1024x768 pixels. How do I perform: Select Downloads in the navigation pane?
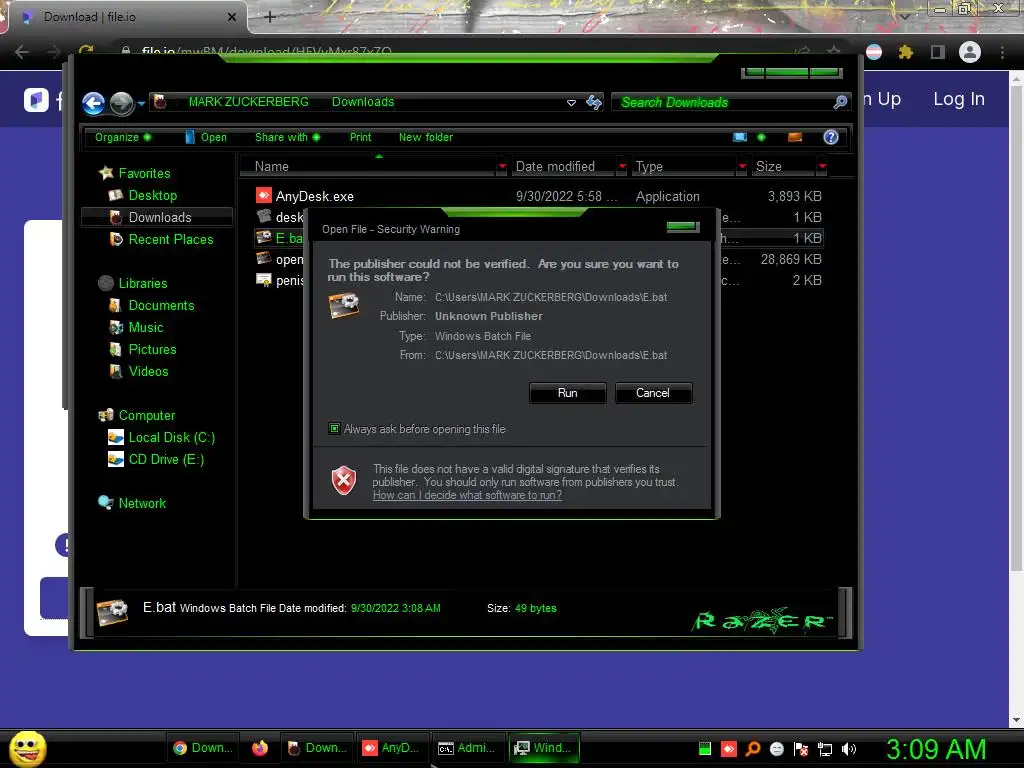(157, 217)
